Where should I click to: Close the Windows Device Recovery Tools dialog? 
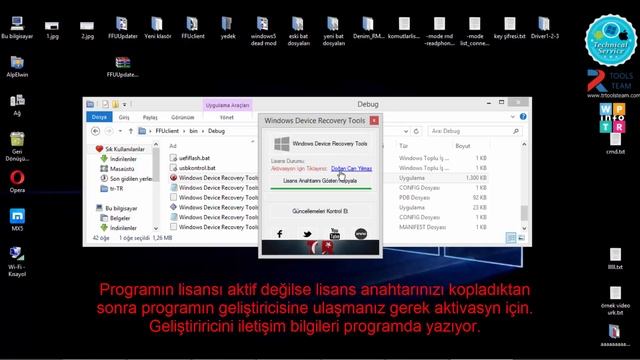[x=374, y=120]
